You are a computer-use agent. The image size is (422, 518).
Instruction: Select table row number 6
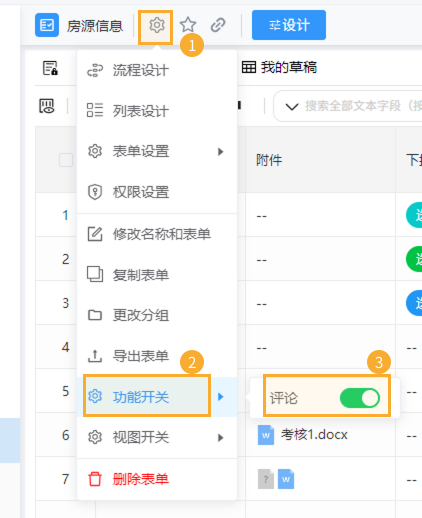(66, 435)
